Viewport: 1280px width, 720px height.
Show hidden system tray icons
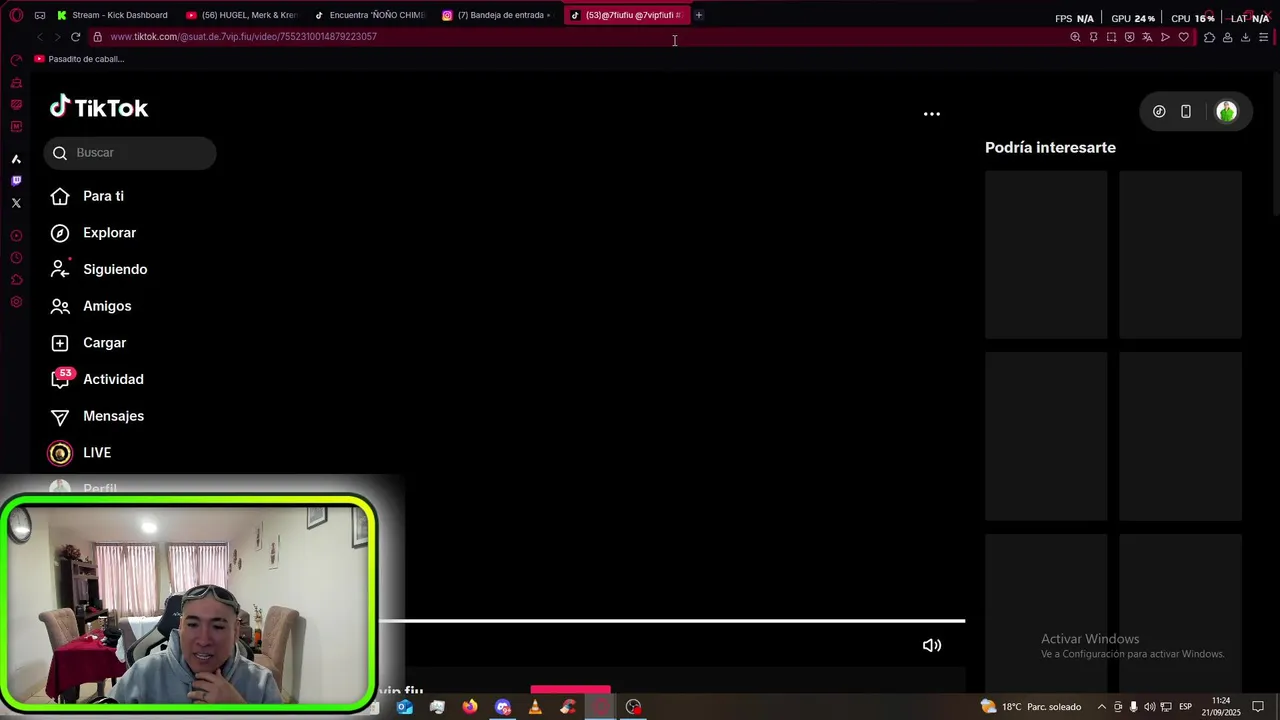(1102, 707)
